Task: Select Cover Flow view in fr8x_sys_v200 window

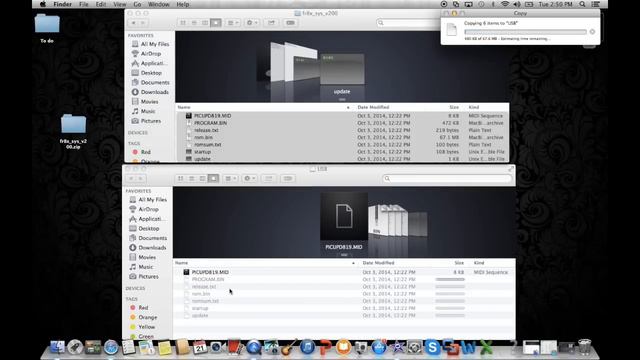Action: coord(216,23)
